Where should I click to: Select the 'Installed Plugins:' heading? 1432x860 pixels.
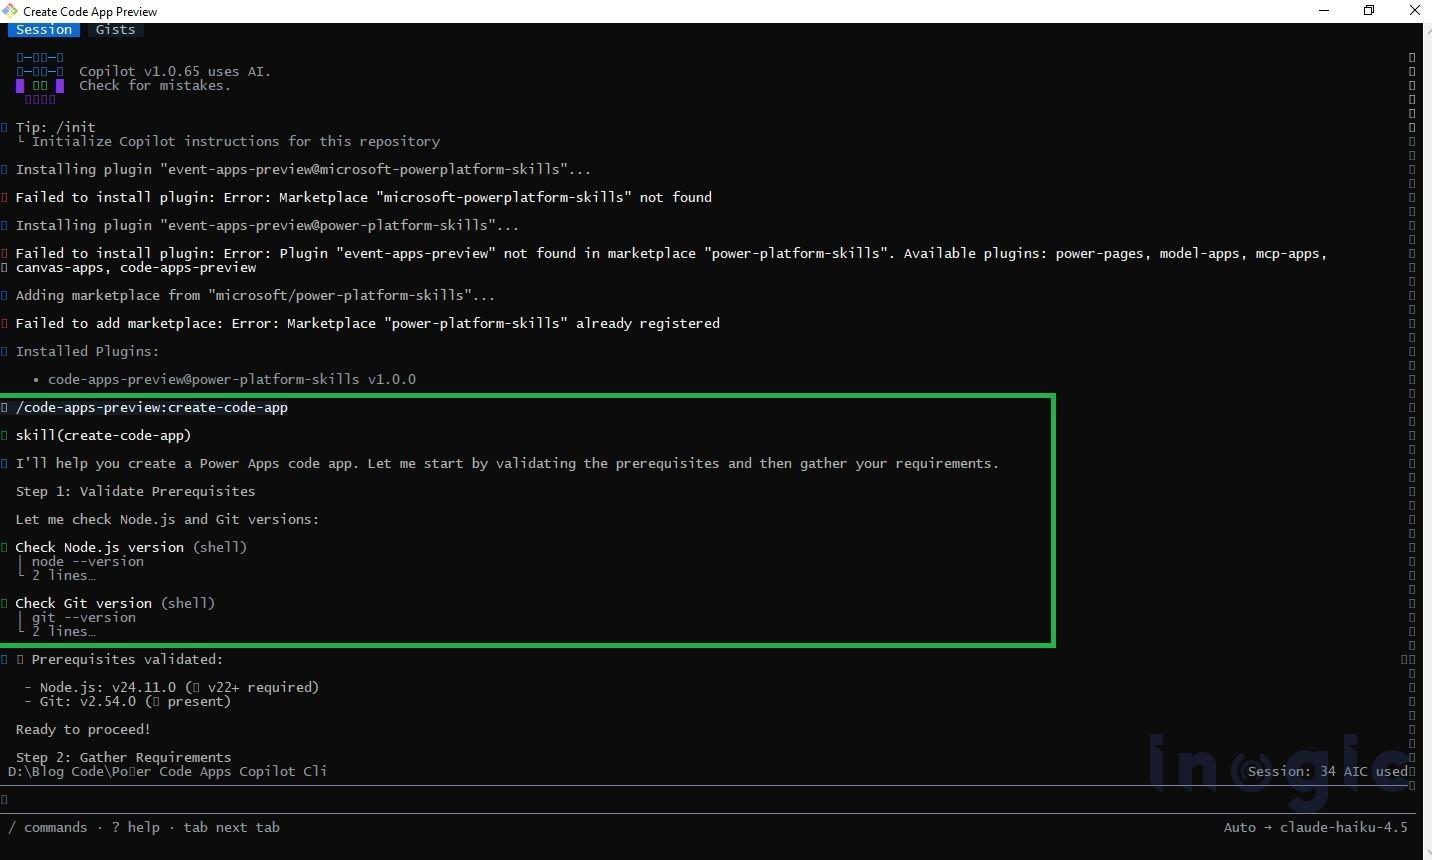[x=87, y=351]
